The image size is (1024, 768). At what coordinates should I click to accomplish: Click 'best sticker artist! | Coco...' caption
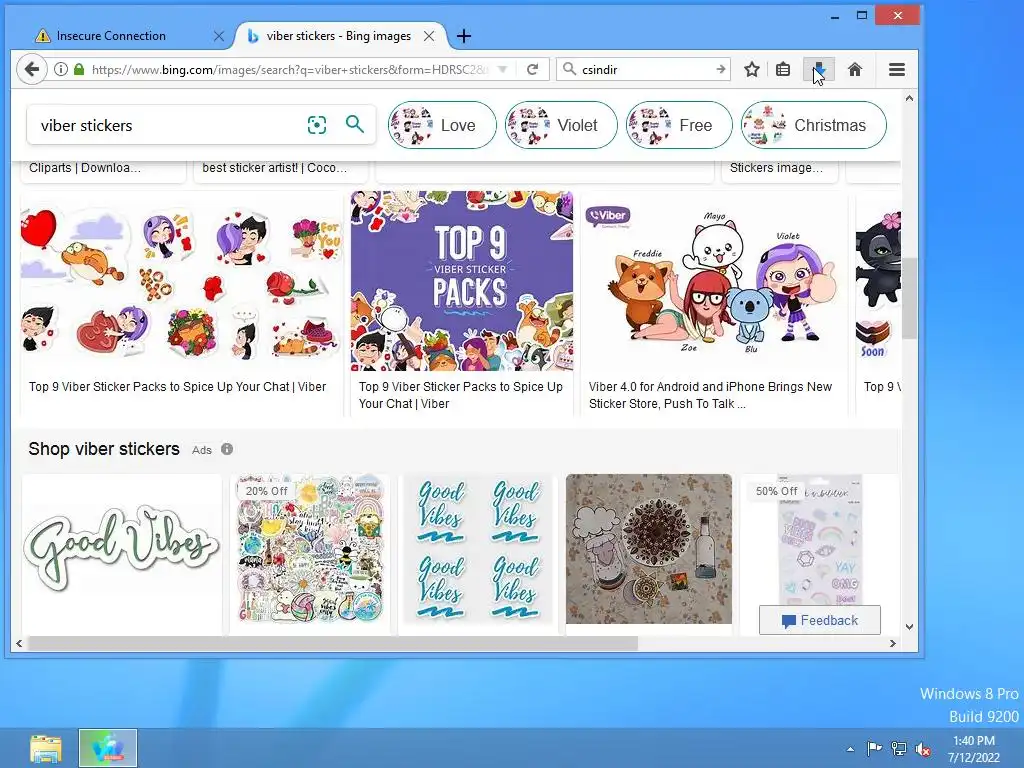274,168
